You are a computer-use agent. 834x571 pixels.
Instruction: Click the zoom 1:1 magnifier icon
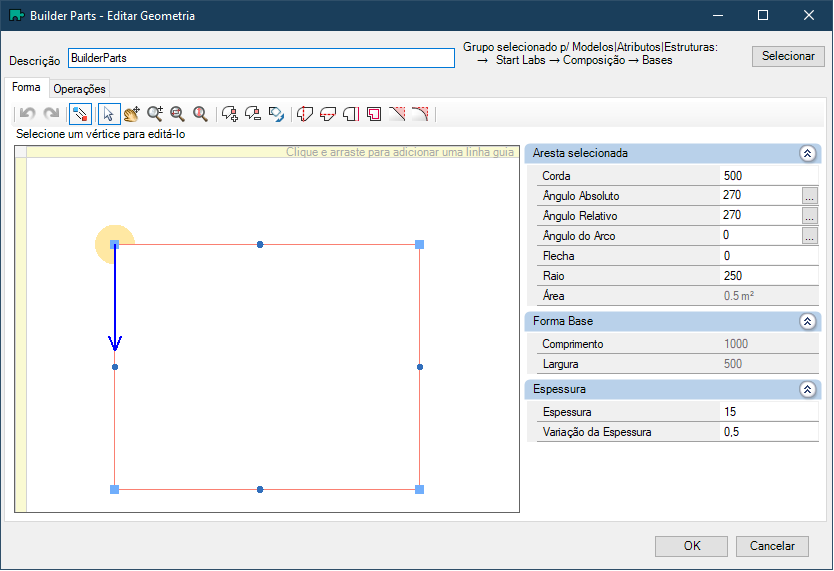click(200, 114)
